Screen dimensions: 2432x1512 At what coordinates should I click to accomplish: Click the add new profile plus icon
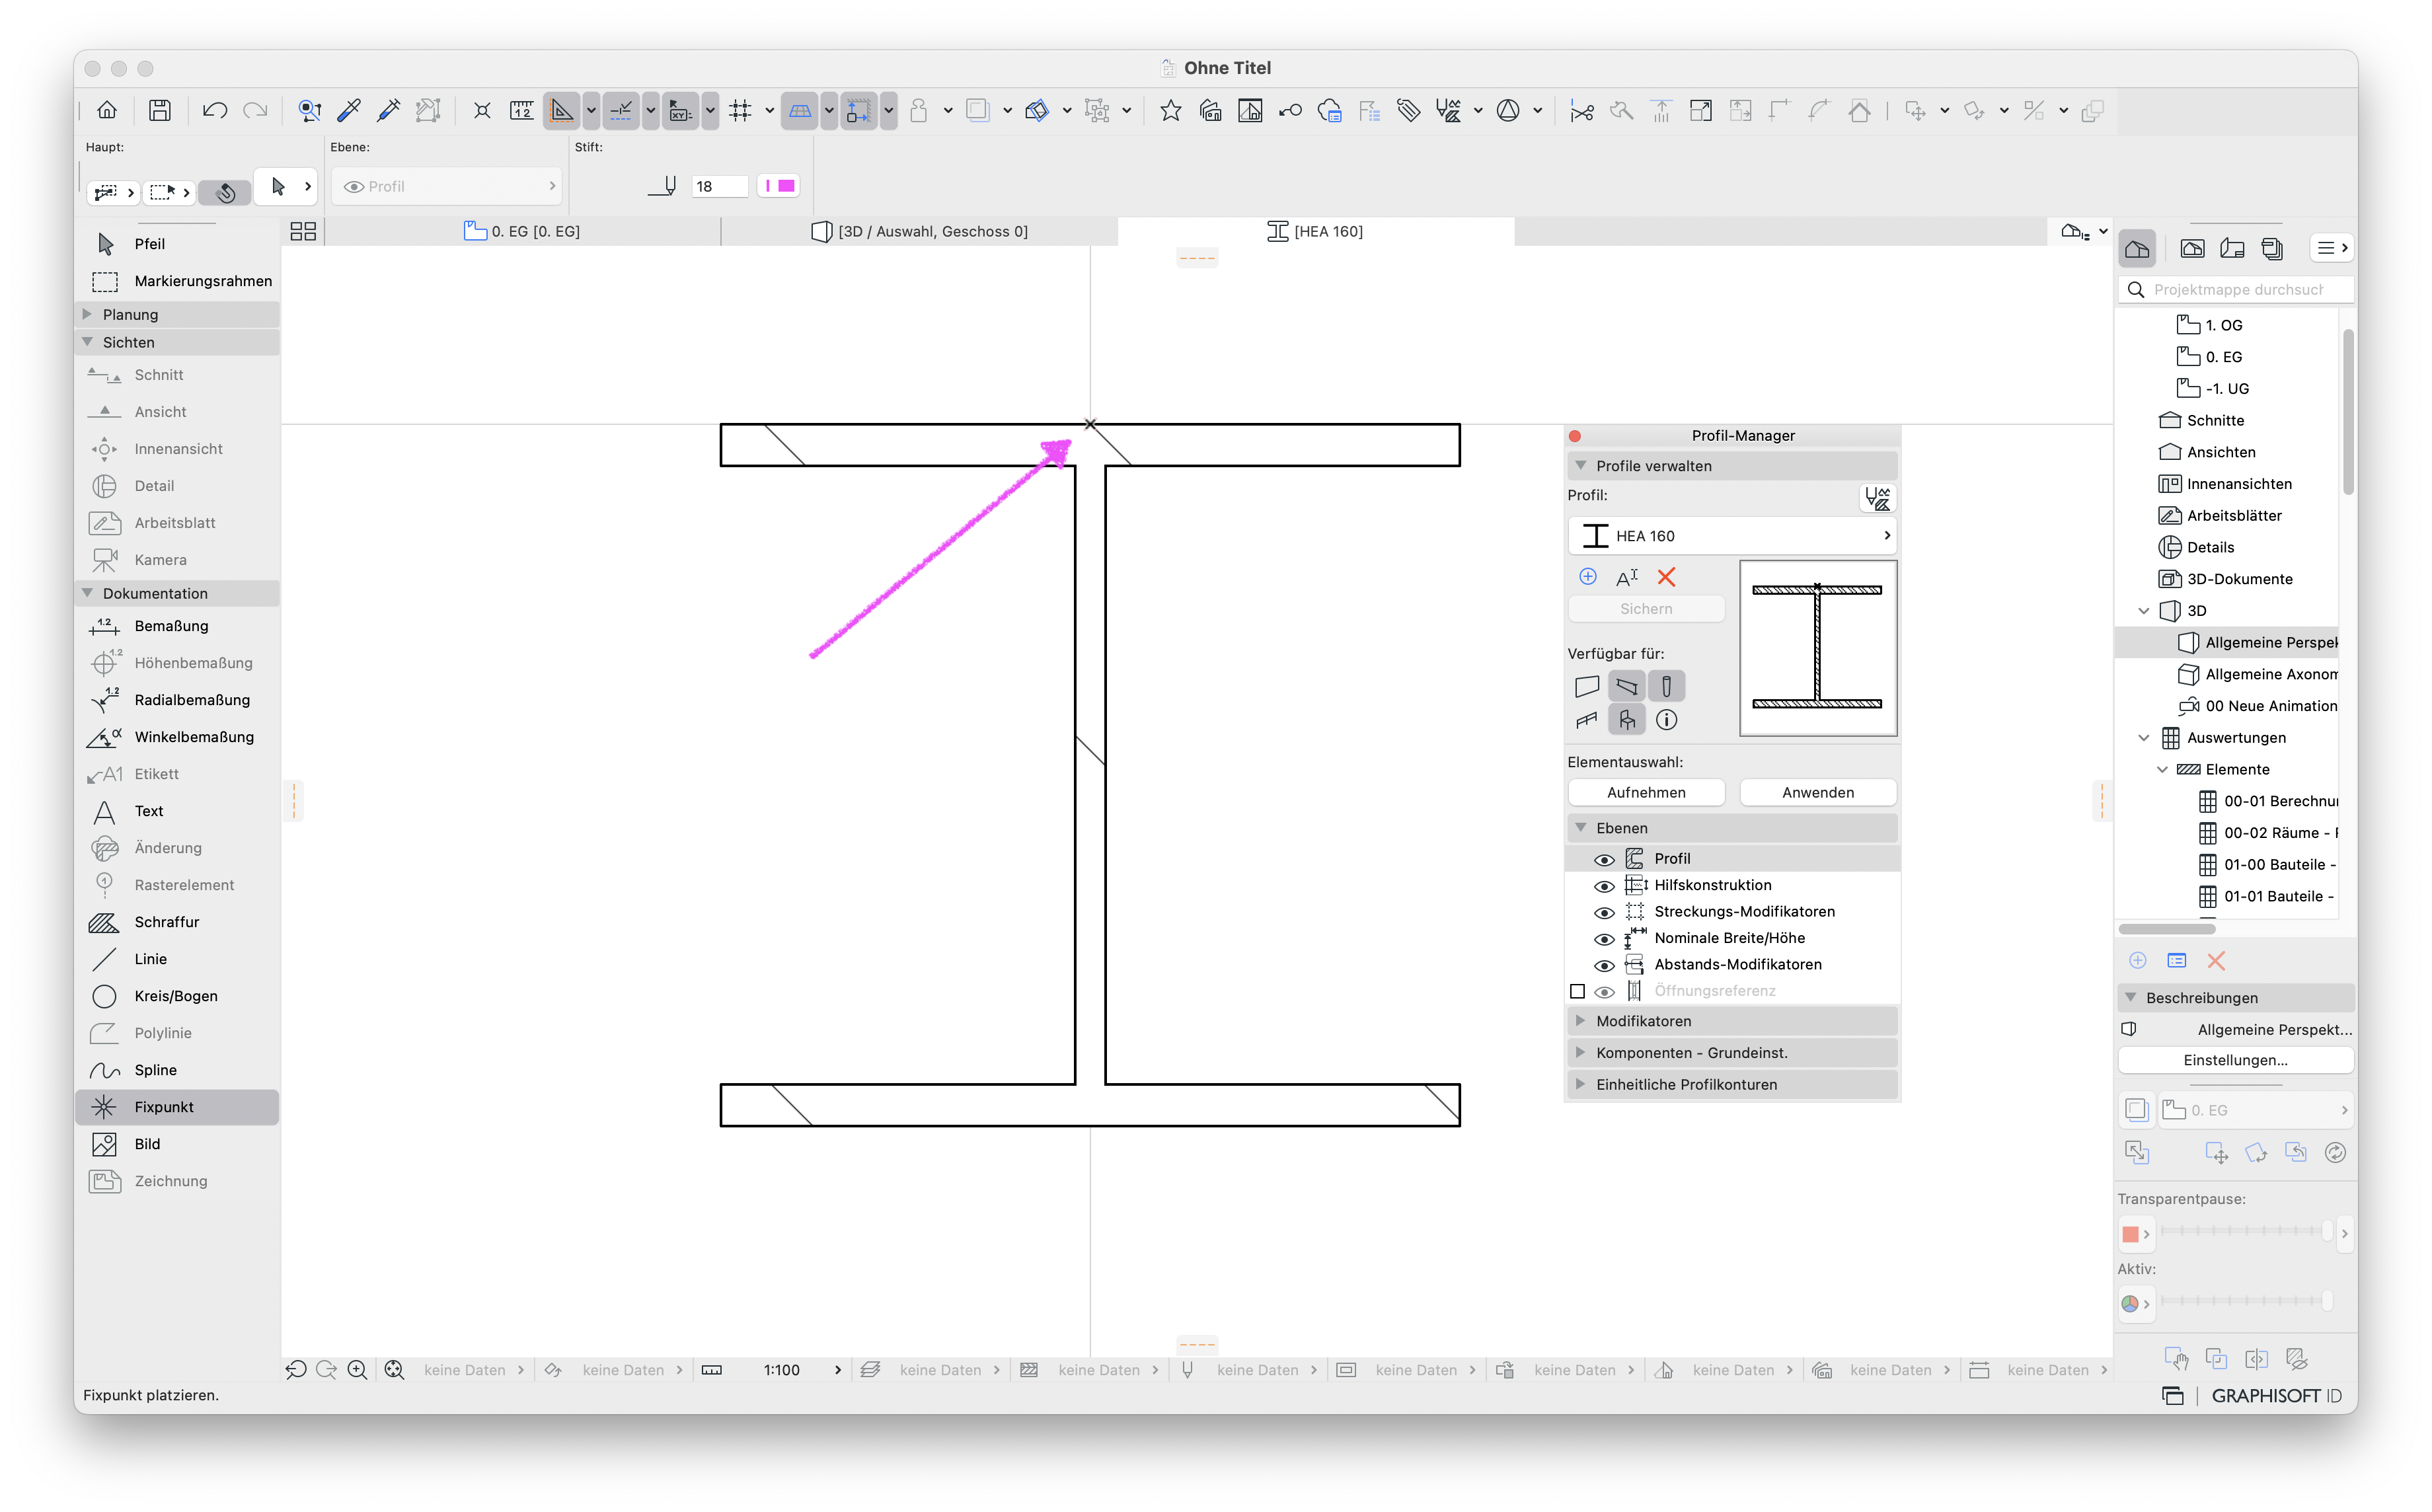pyautogui.click(x=1587, y=577)
